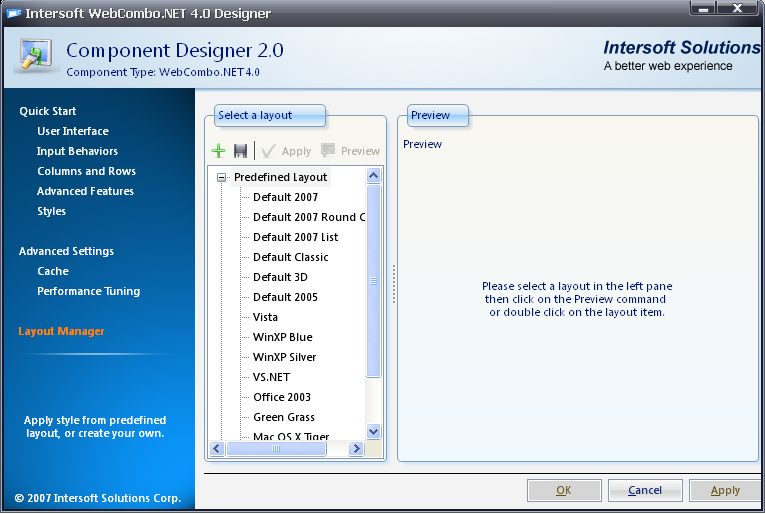Open User Interface settings
The width and height of the screenshot is (765, 514).
(73, 131)
